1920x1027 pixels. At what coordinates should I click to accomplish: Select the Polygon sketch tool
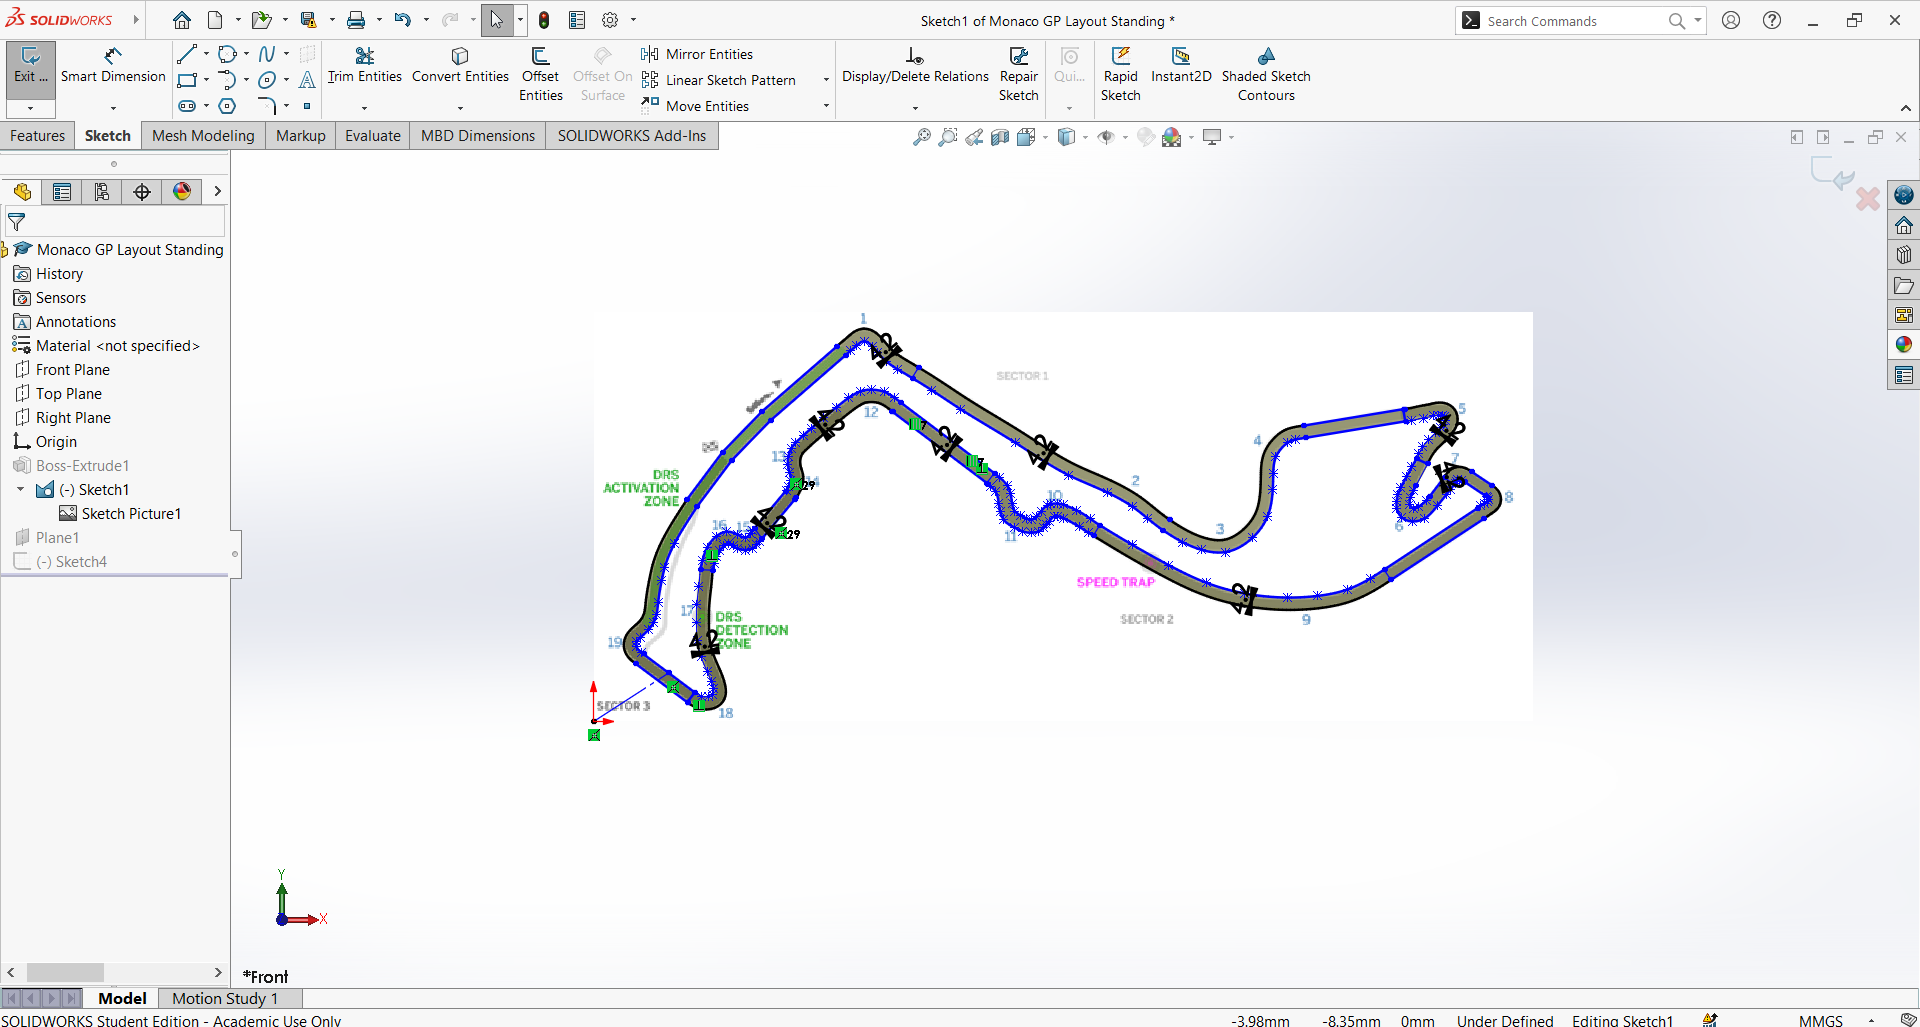(x=227, y=106)
